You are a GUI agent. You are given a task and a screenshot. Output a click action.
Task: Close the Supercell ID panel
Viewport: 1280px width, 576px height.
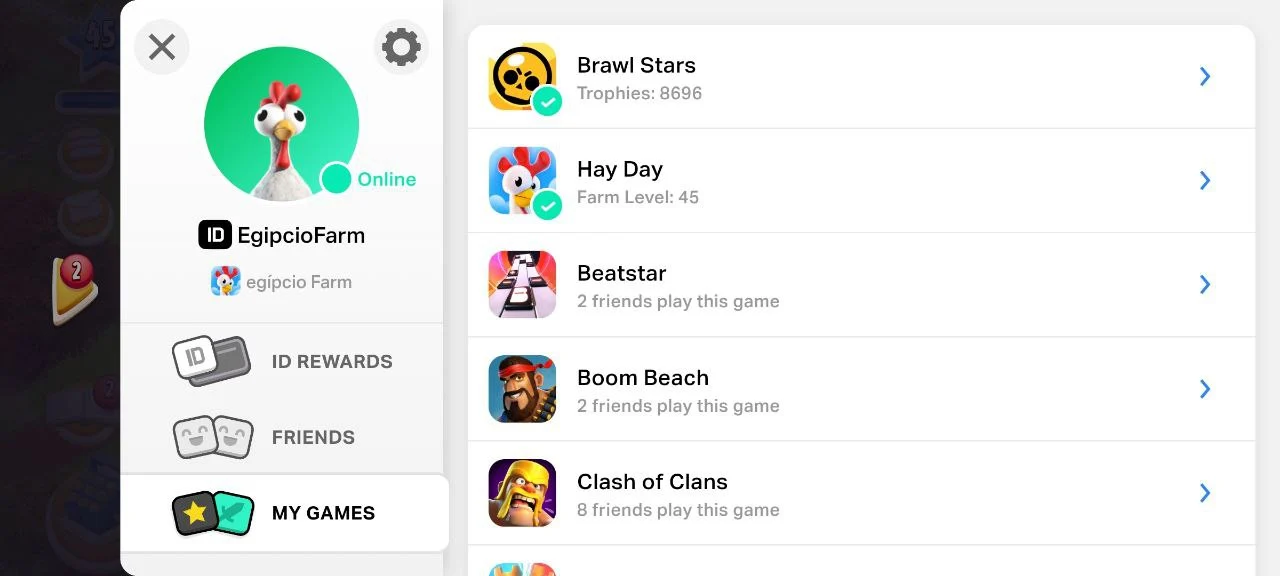(x=162, y=47)
